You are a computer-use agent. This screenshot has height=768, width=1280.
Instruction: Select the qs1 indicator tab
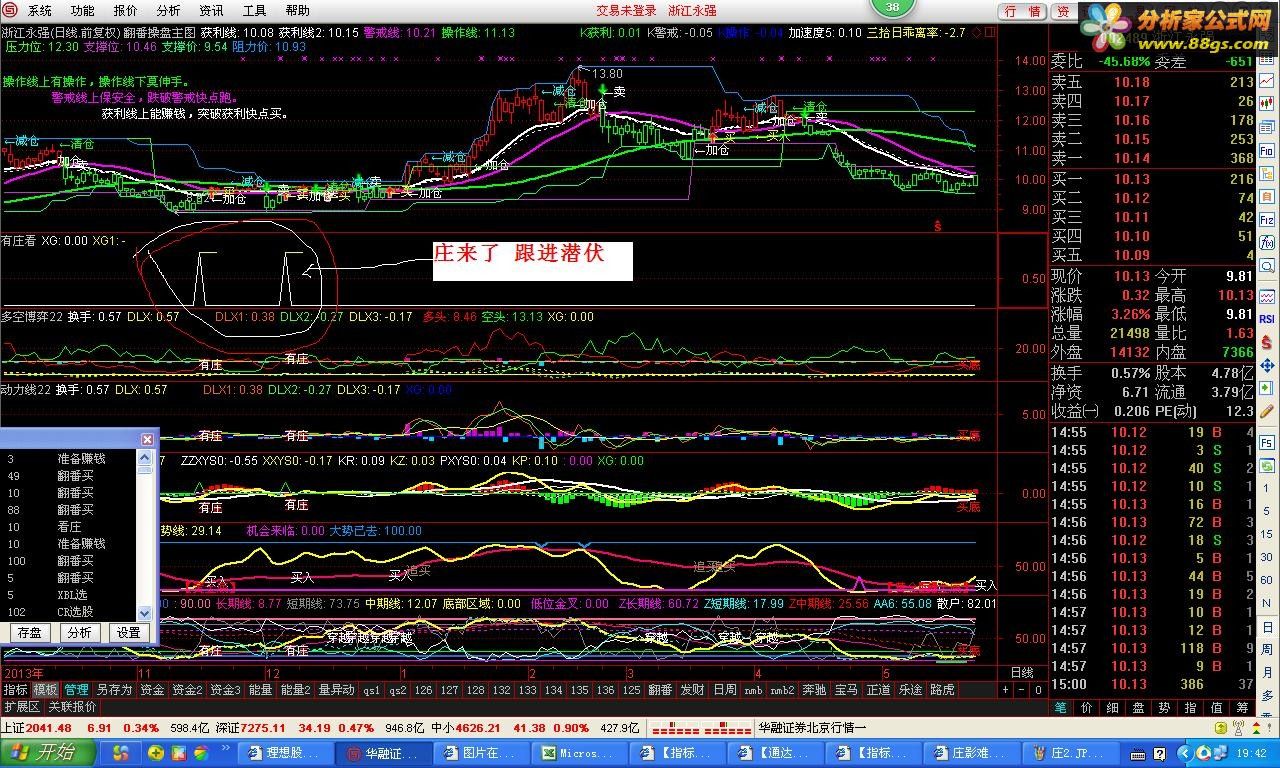pyautogui.click(x=371, y=690)
